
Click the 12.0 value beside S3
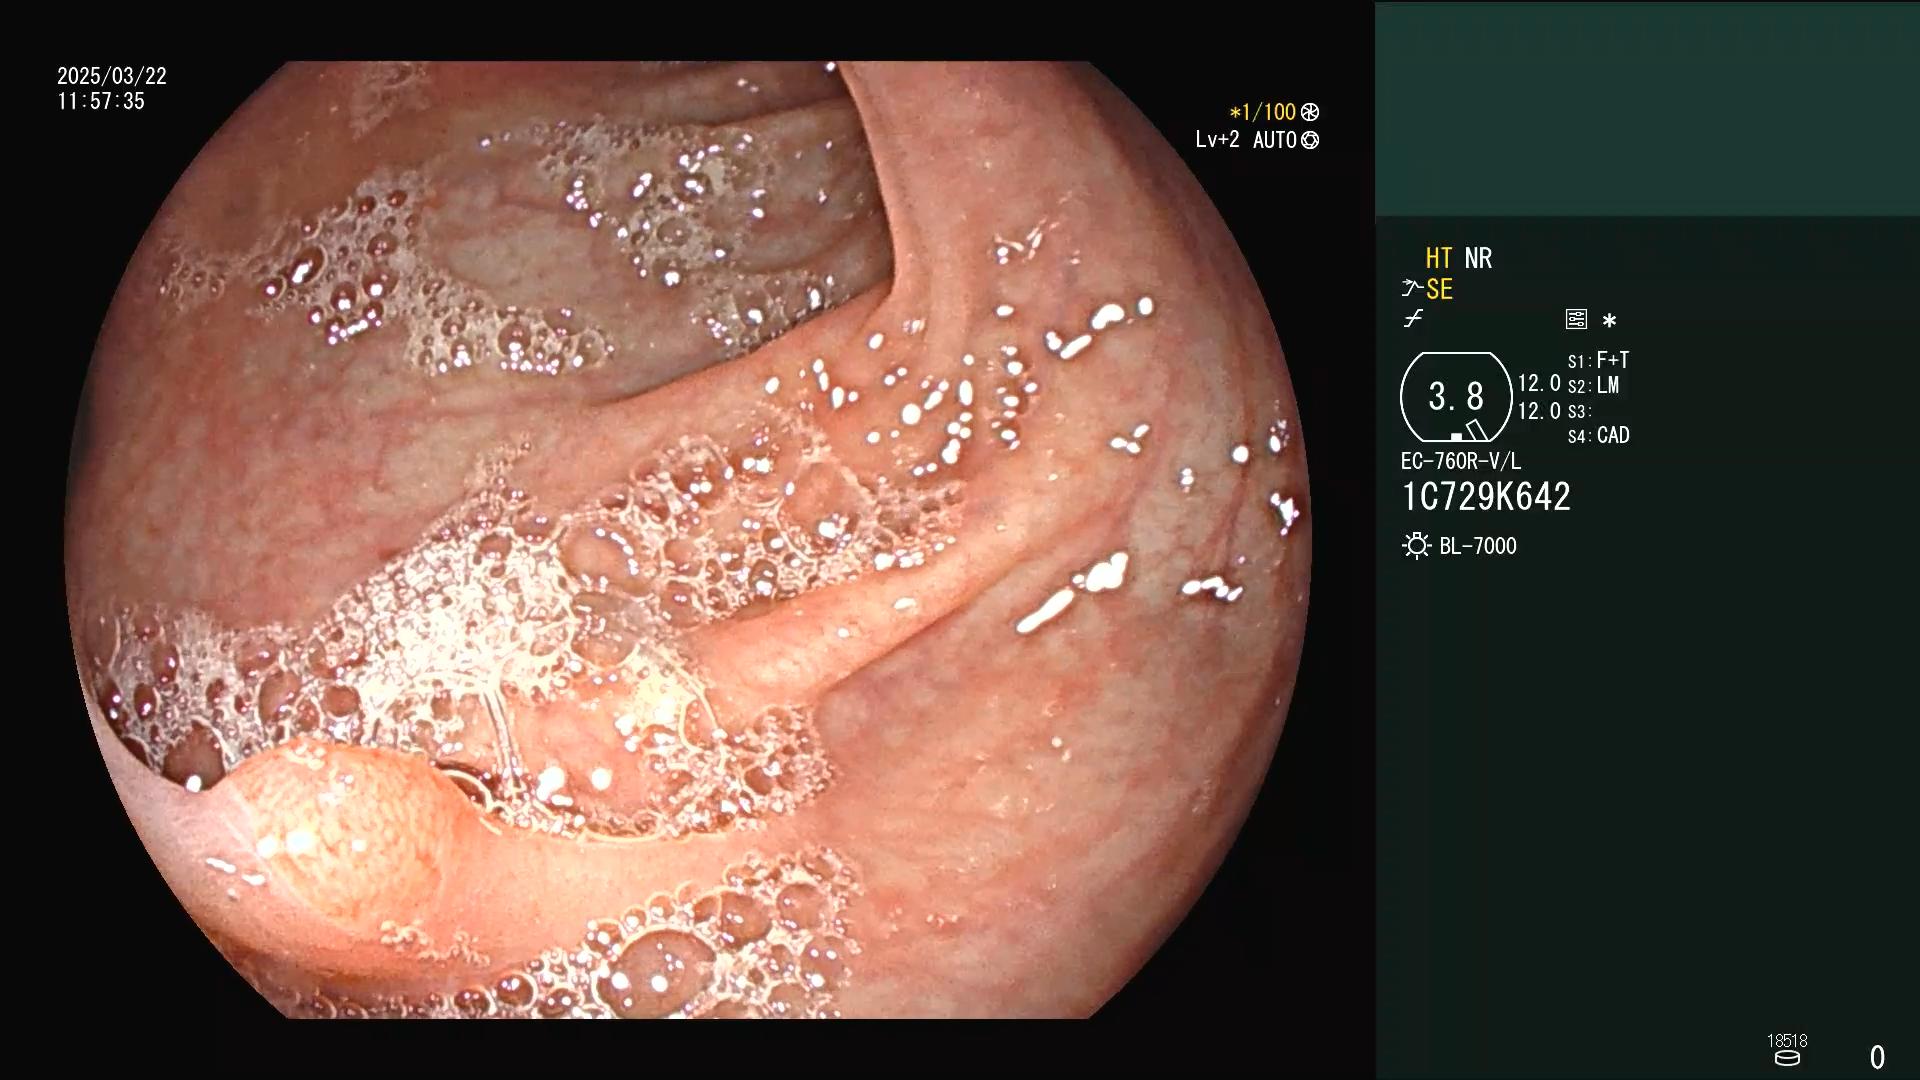click(x=1539, y=411)
